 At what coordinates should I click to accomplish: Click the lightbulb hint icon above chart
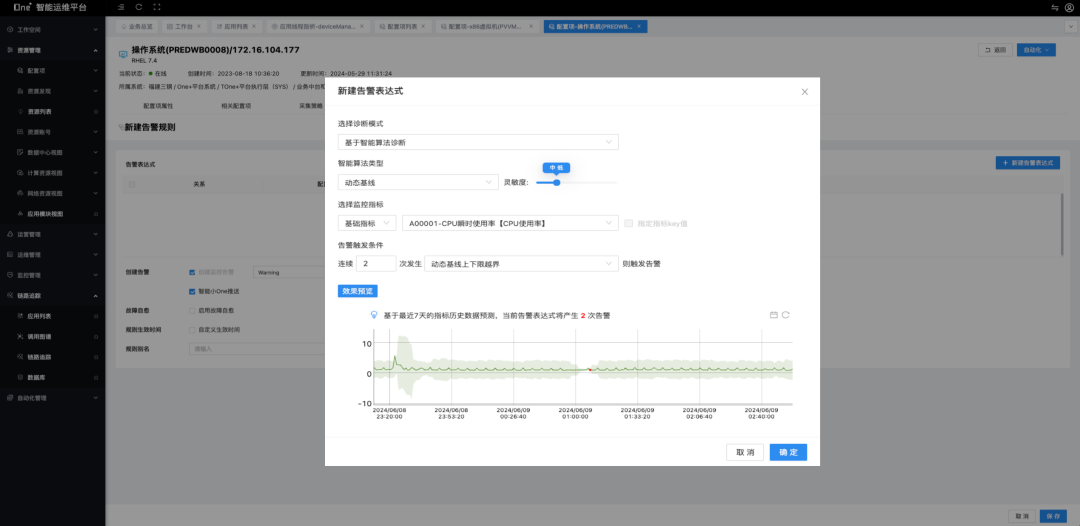(374, 315)
